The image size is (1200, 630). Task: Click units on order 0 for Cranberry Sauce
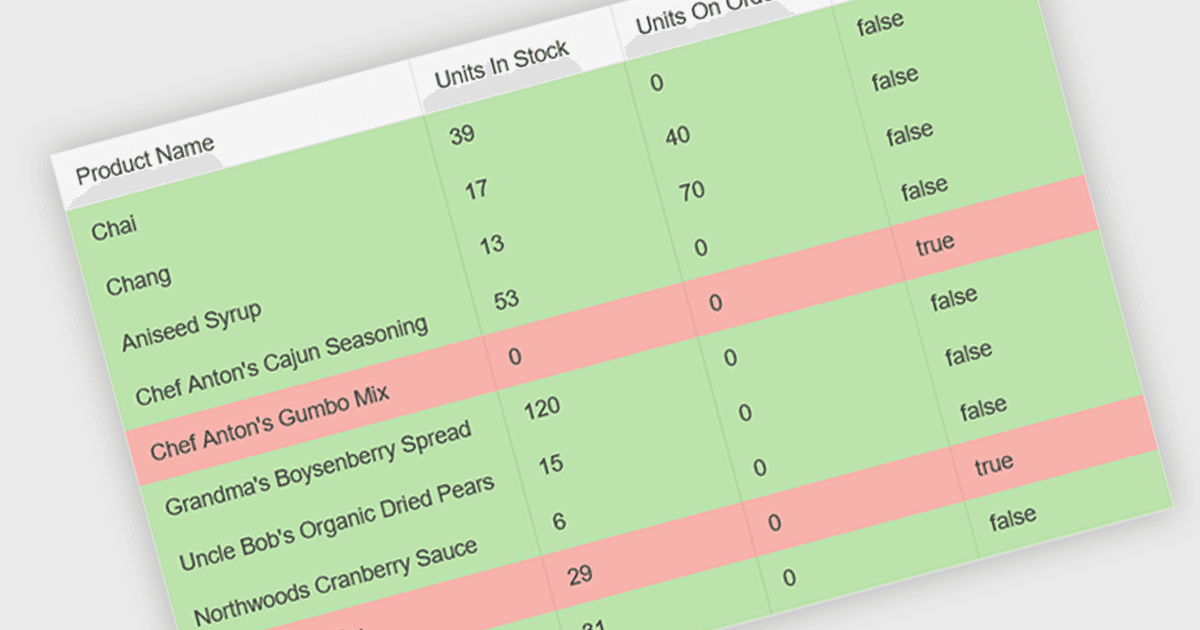760,467
